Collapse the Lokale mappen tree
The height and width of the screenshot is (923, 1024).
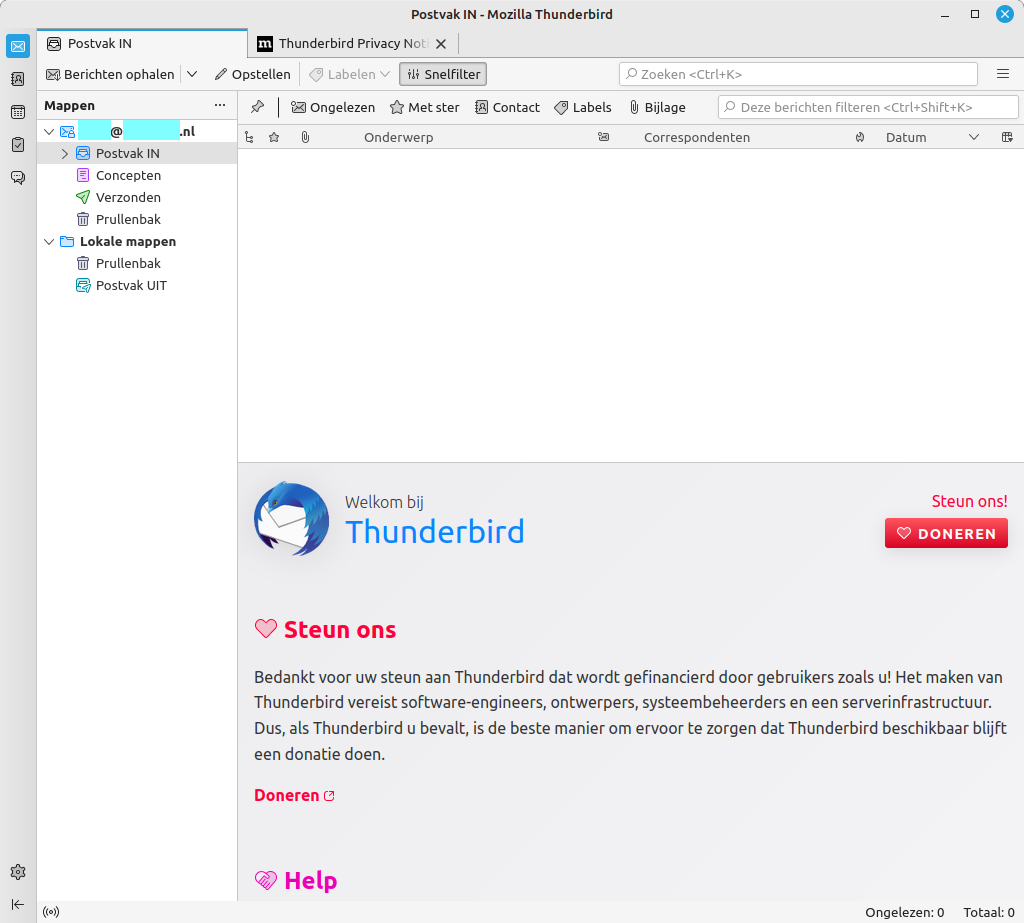tap(49, 242)
